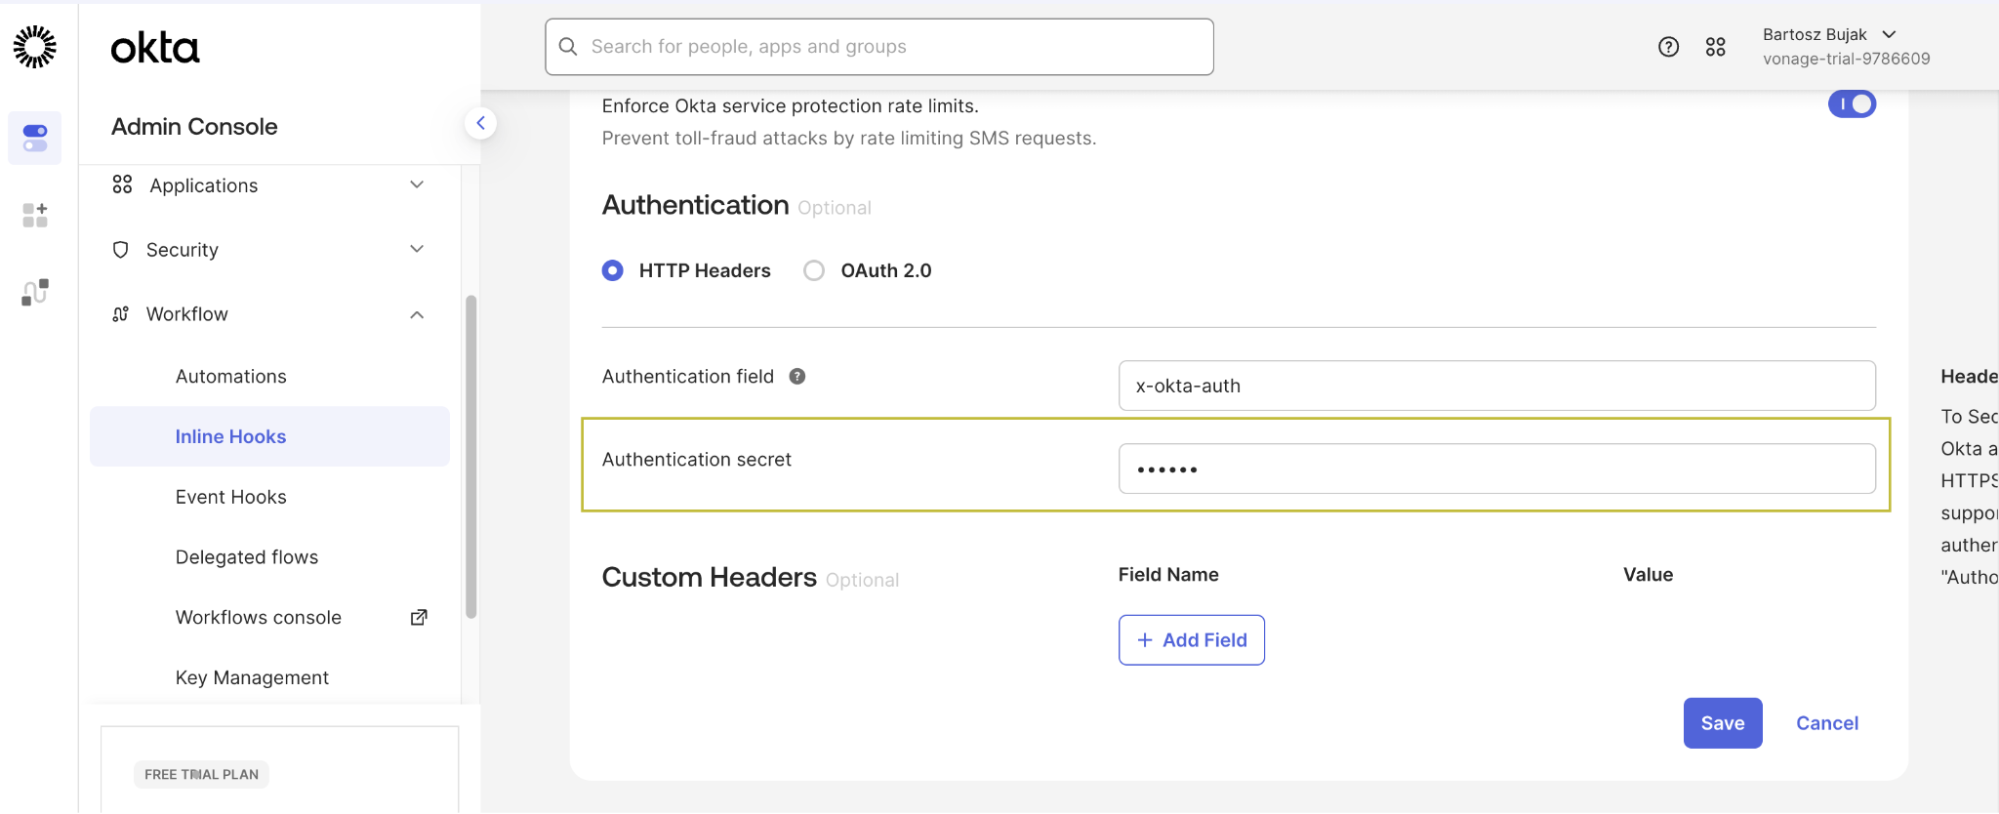Open the apps grid icon in header
This screenshot has height=814, width=1999.
coord(1715,47)
